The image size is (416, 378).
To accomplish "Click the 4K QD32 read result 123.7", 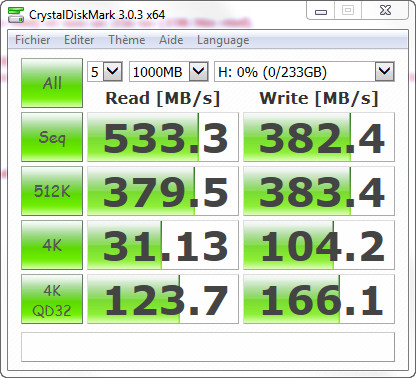I will (x=163, y=299).
